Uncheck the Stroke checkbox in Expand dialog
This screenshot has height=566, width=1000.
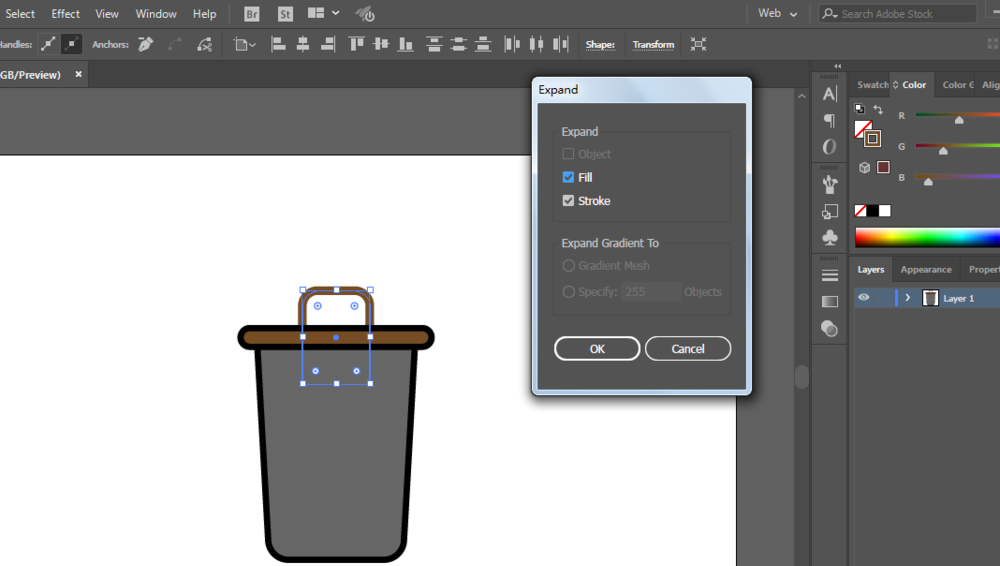pos(569,201)
